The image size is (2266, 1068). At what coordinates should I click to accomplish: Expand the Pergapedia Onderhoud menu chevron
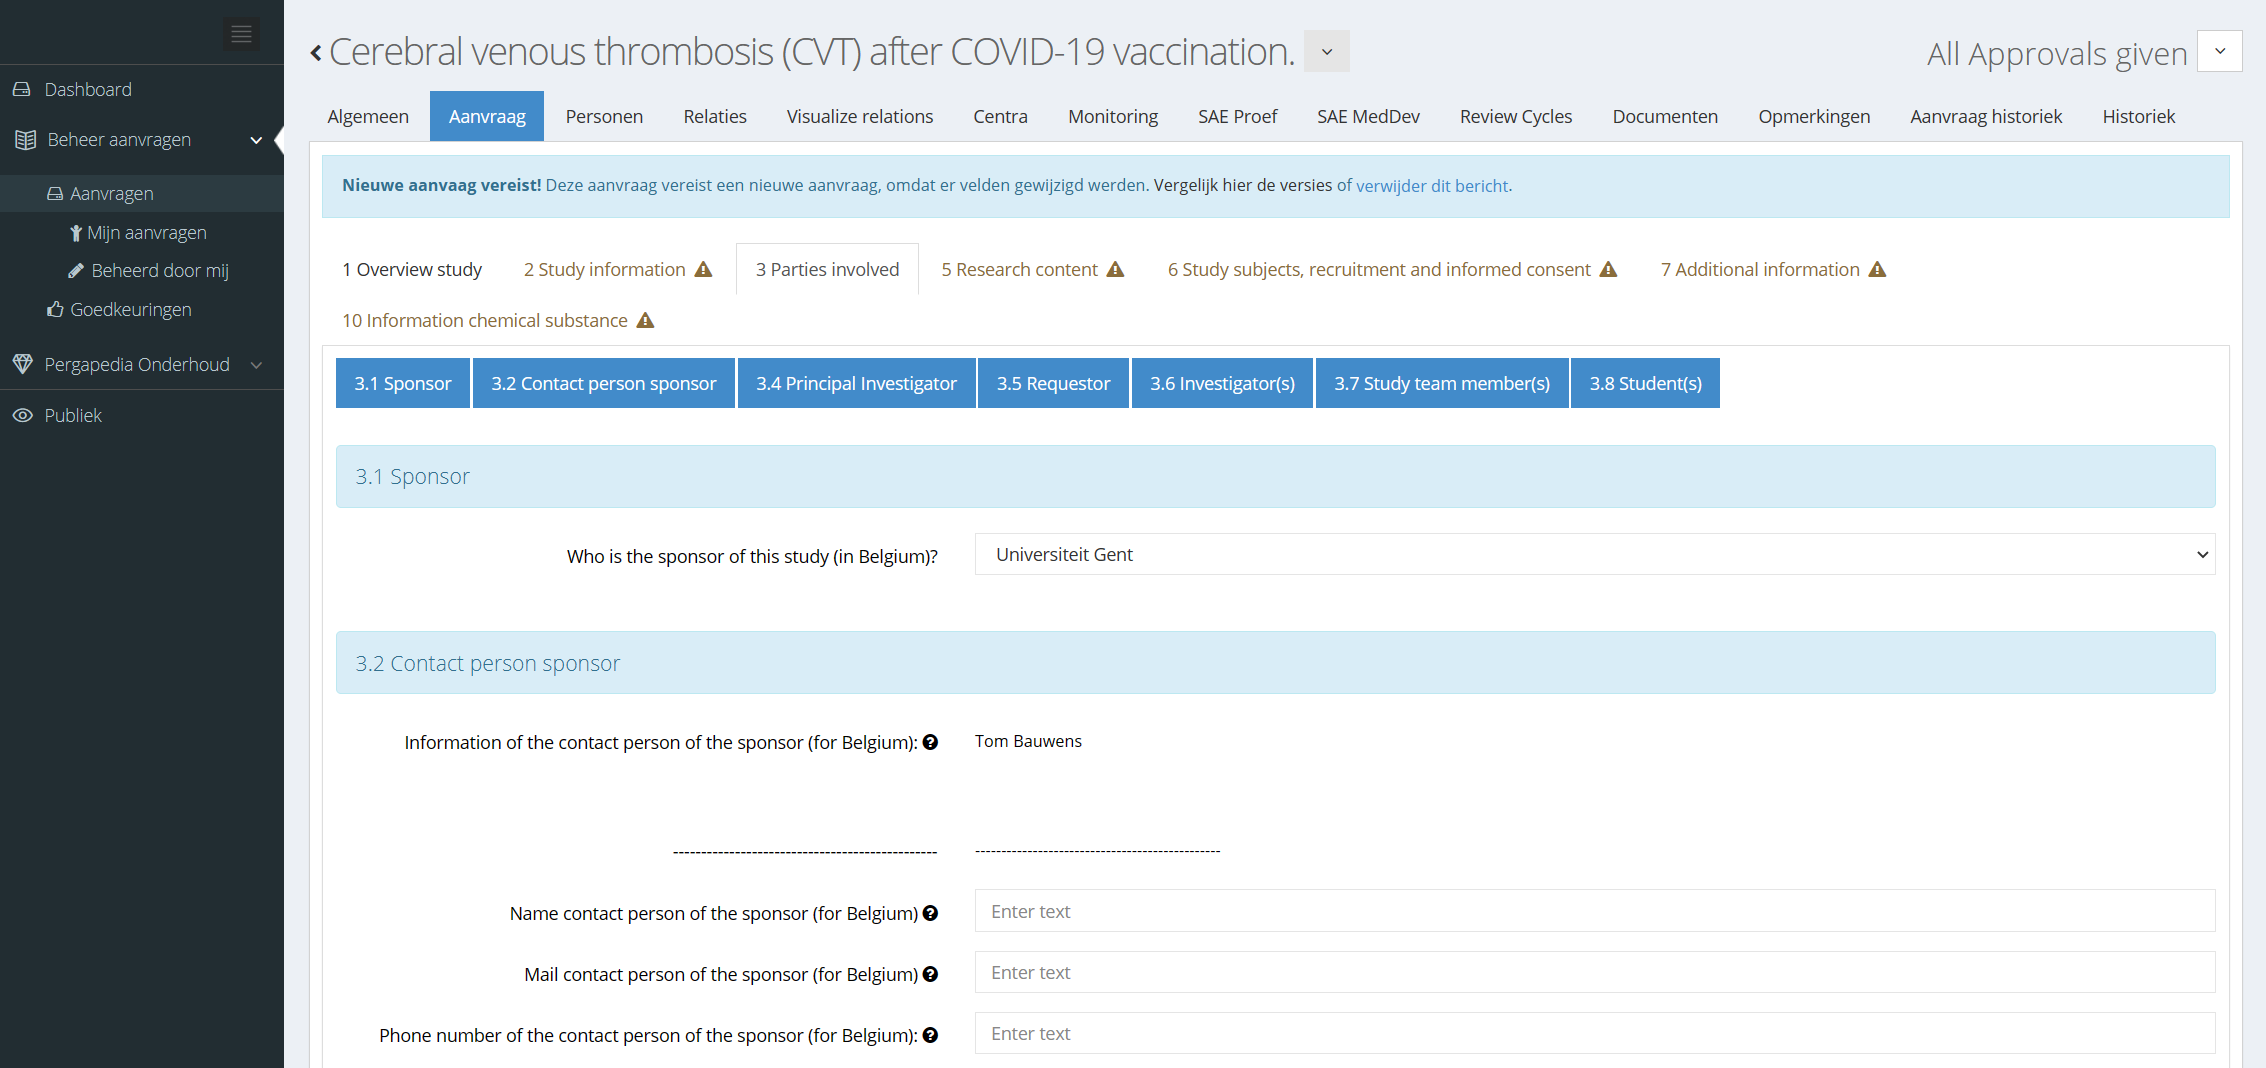(256, 365)
